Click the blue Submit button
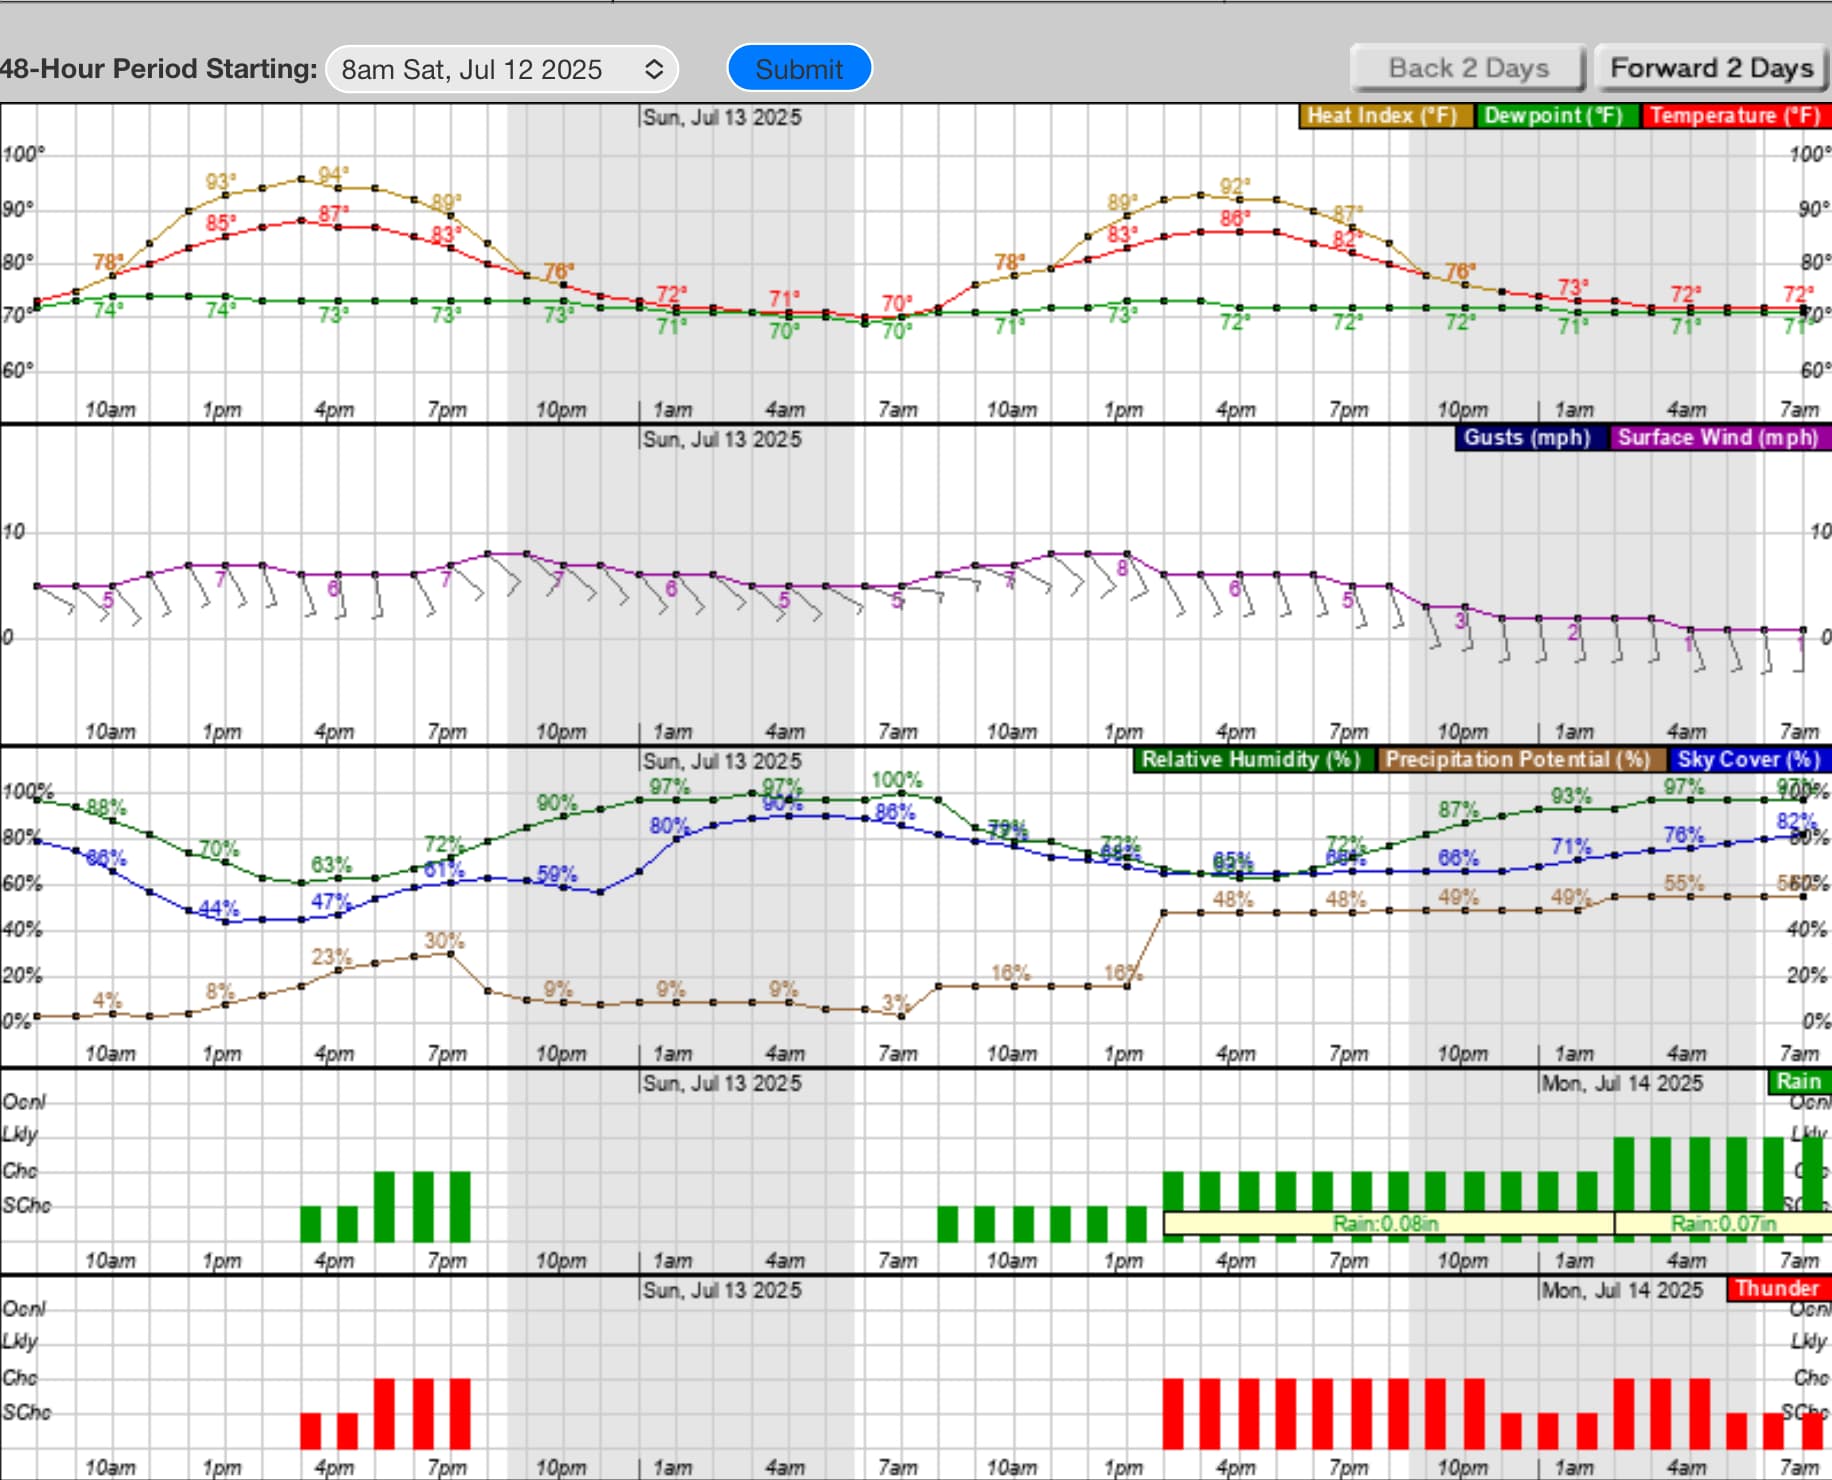 tap(799, 69)
